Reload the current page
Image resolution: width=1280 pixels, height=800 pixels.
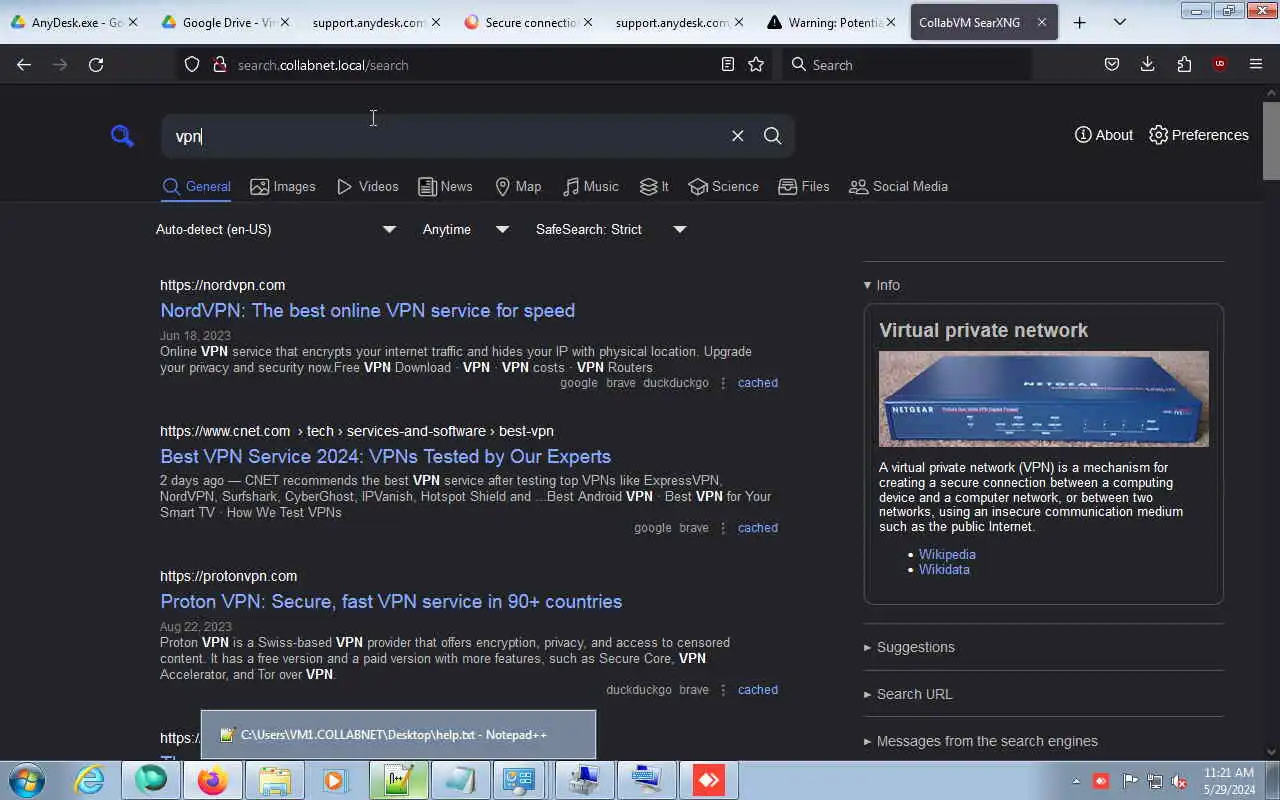click(x=96, y=64)
